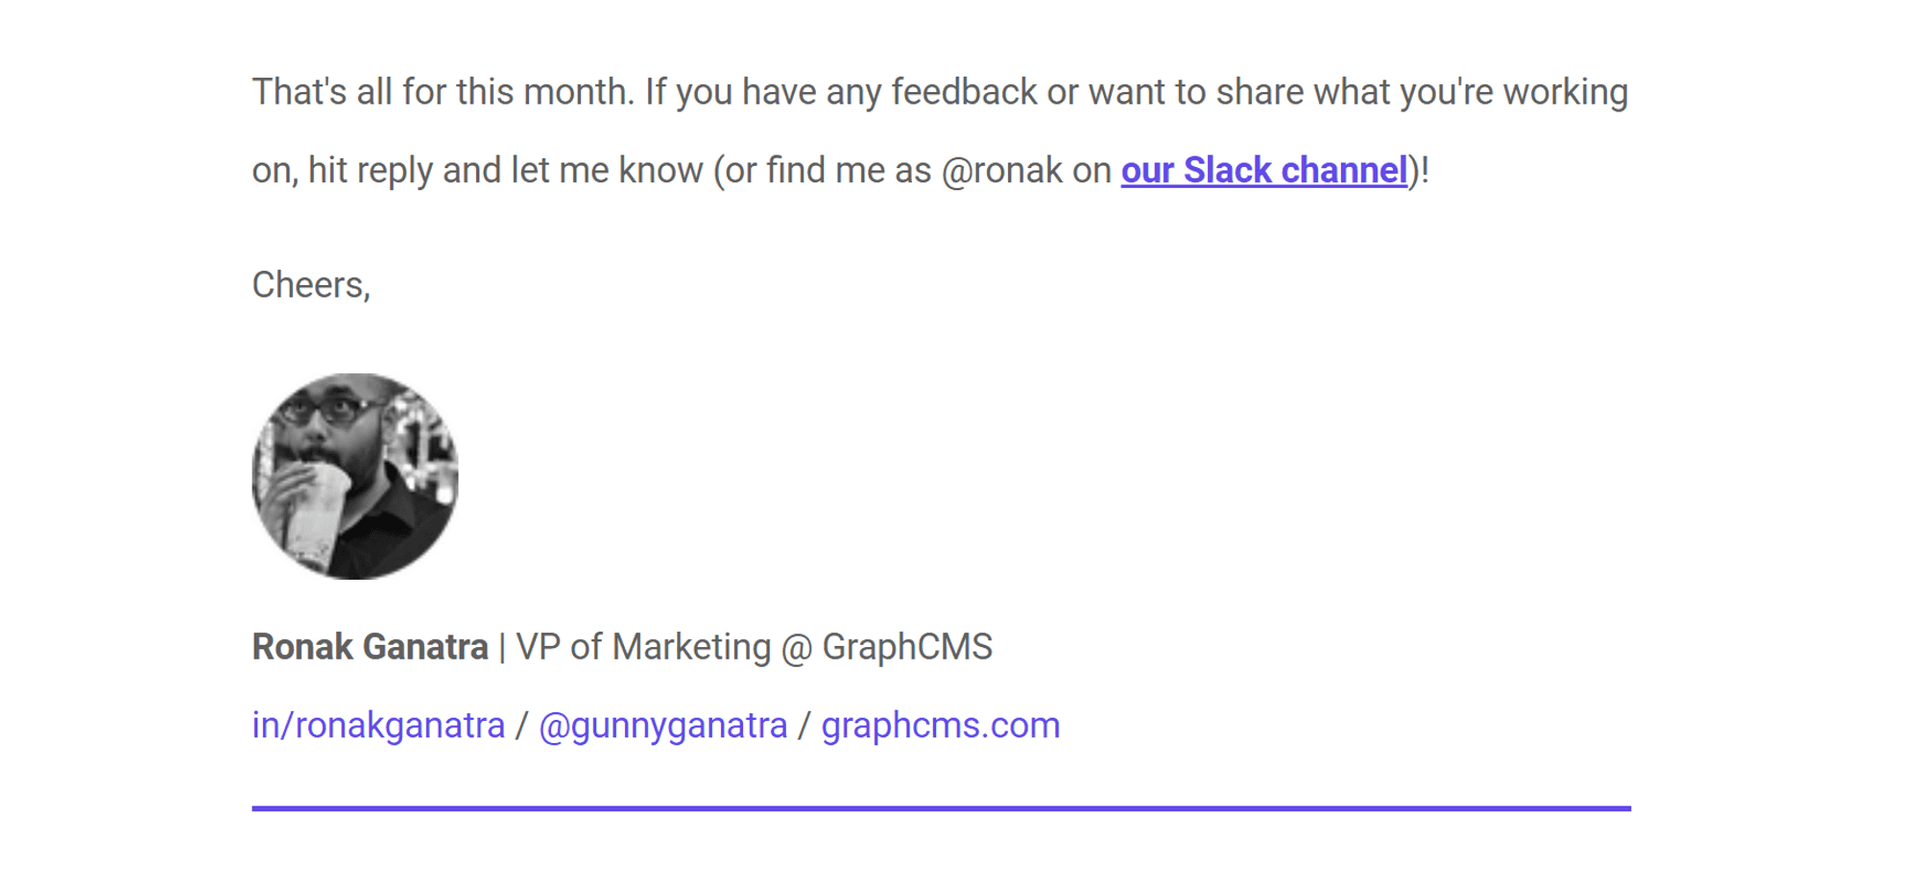The height and width of the screenshot is (885, 1920).
Task: Open the in/ronakganatra LinkedIn link
Action: click(x=378, y=725)
